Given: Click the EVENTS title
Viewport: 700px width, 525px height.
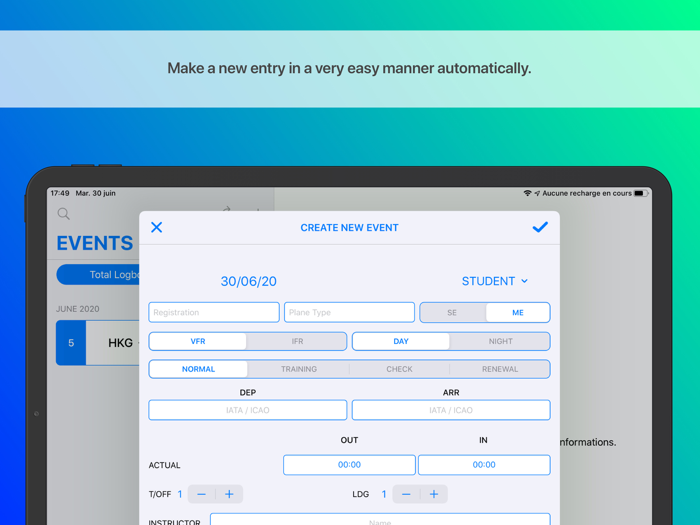Looking at the screenshot, I should coord(95,243).
